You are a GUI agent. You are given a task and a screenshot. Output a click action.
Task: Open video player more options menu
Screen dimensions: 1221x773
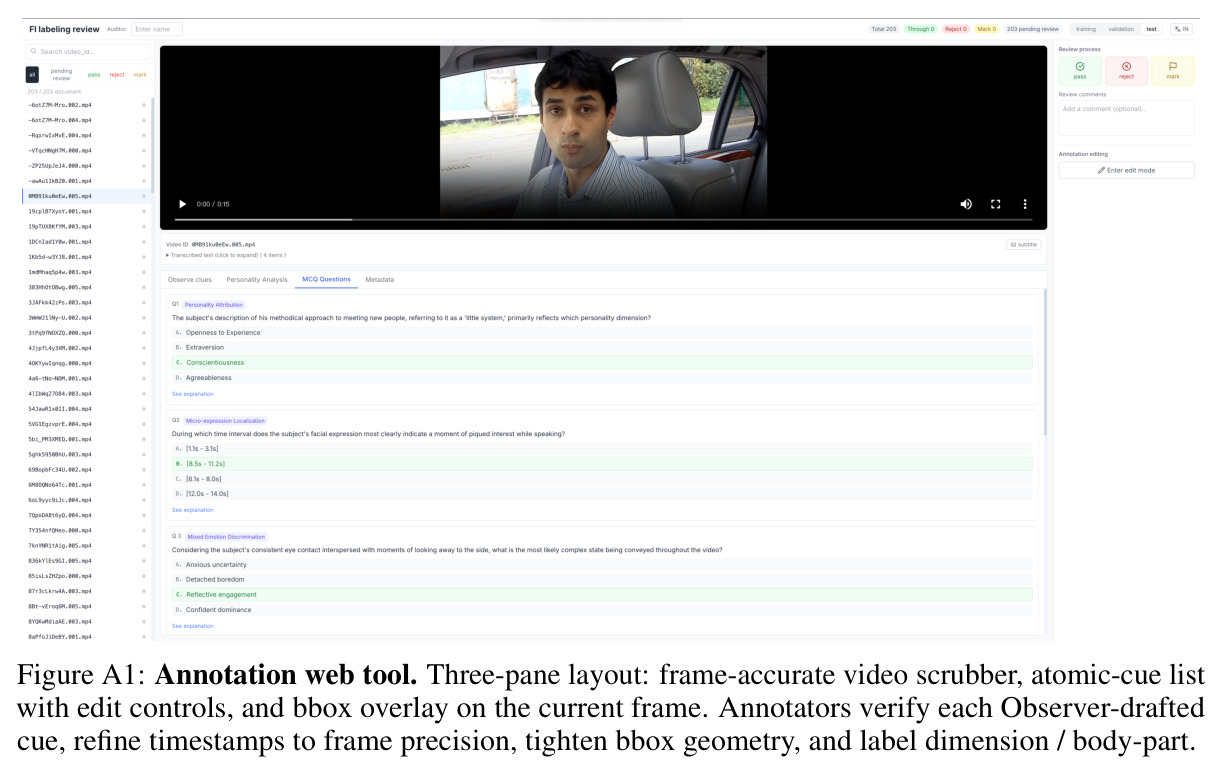1025,204
